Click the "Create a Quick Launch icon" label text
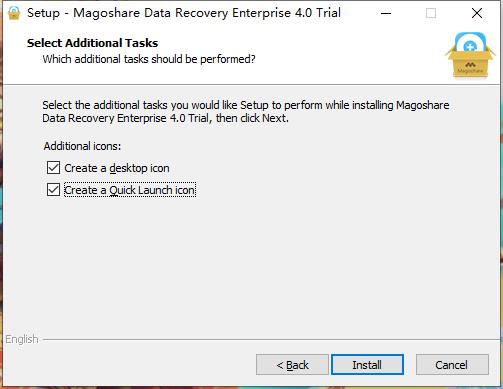The height and width of the screenshot is (389, 503). [x=130, y=190]
